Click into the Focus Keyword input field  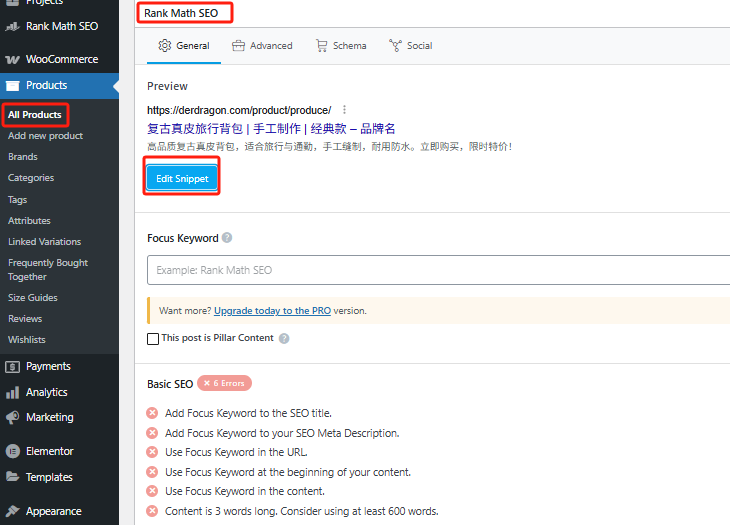[438, 270]
